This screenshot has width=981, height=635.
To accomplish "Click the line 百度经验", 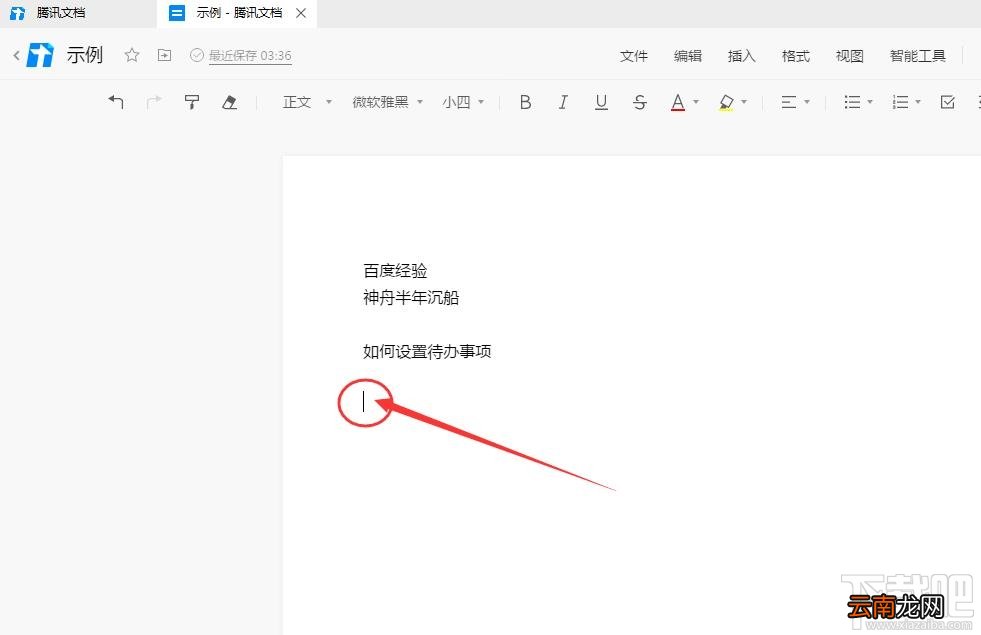I will [395, 270].
